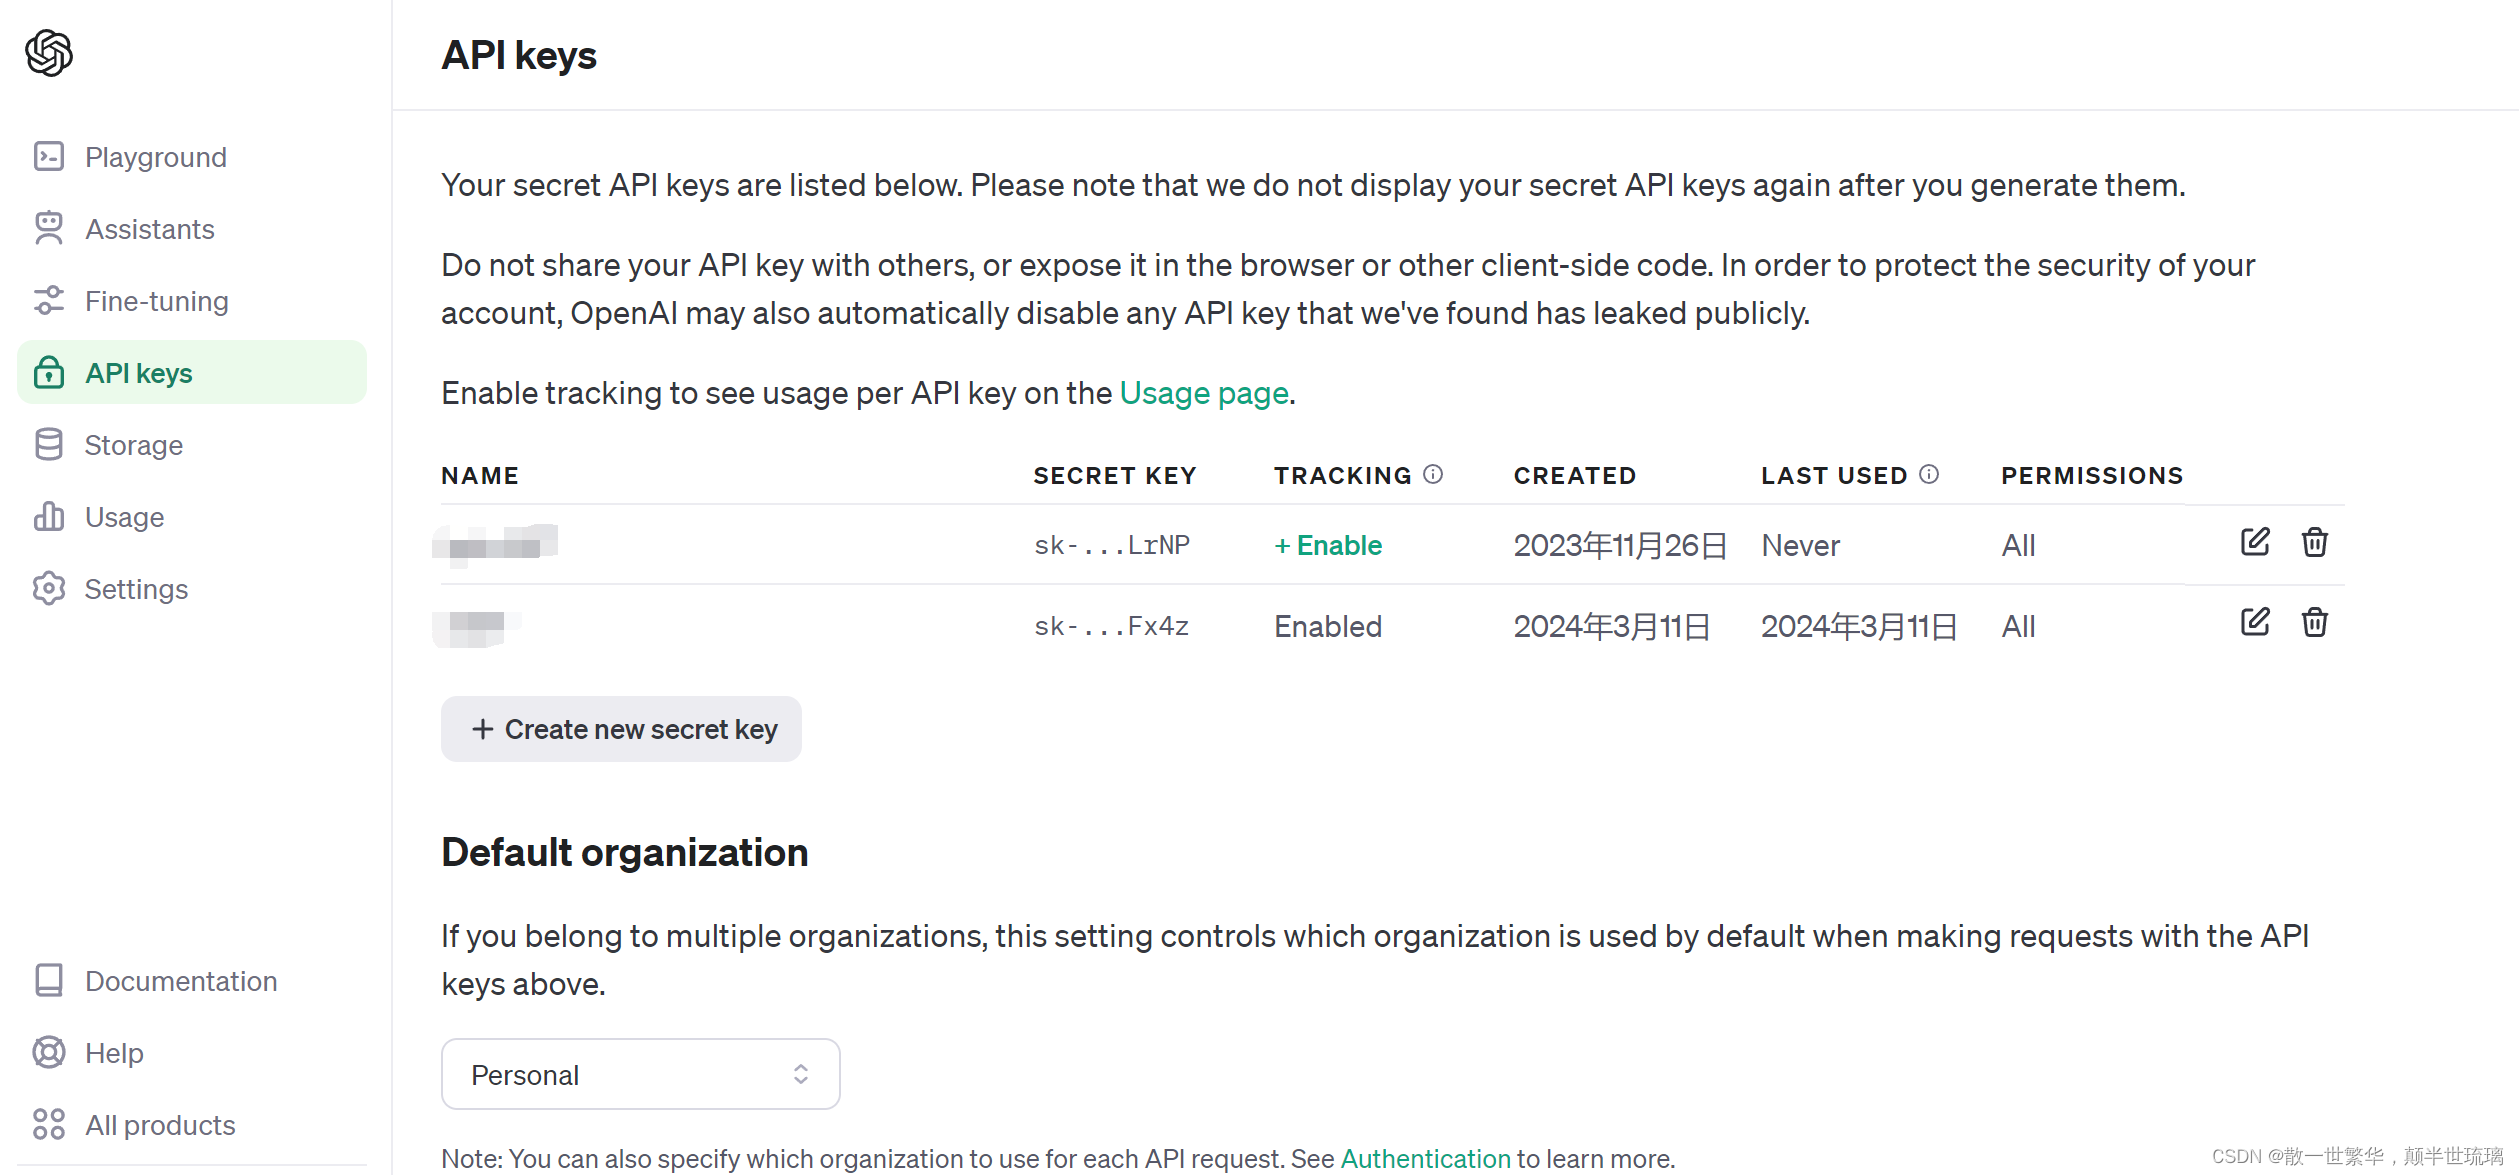Click the LAST USED column header text
Viewport: 2519px width, 1175px height.
1834,475
